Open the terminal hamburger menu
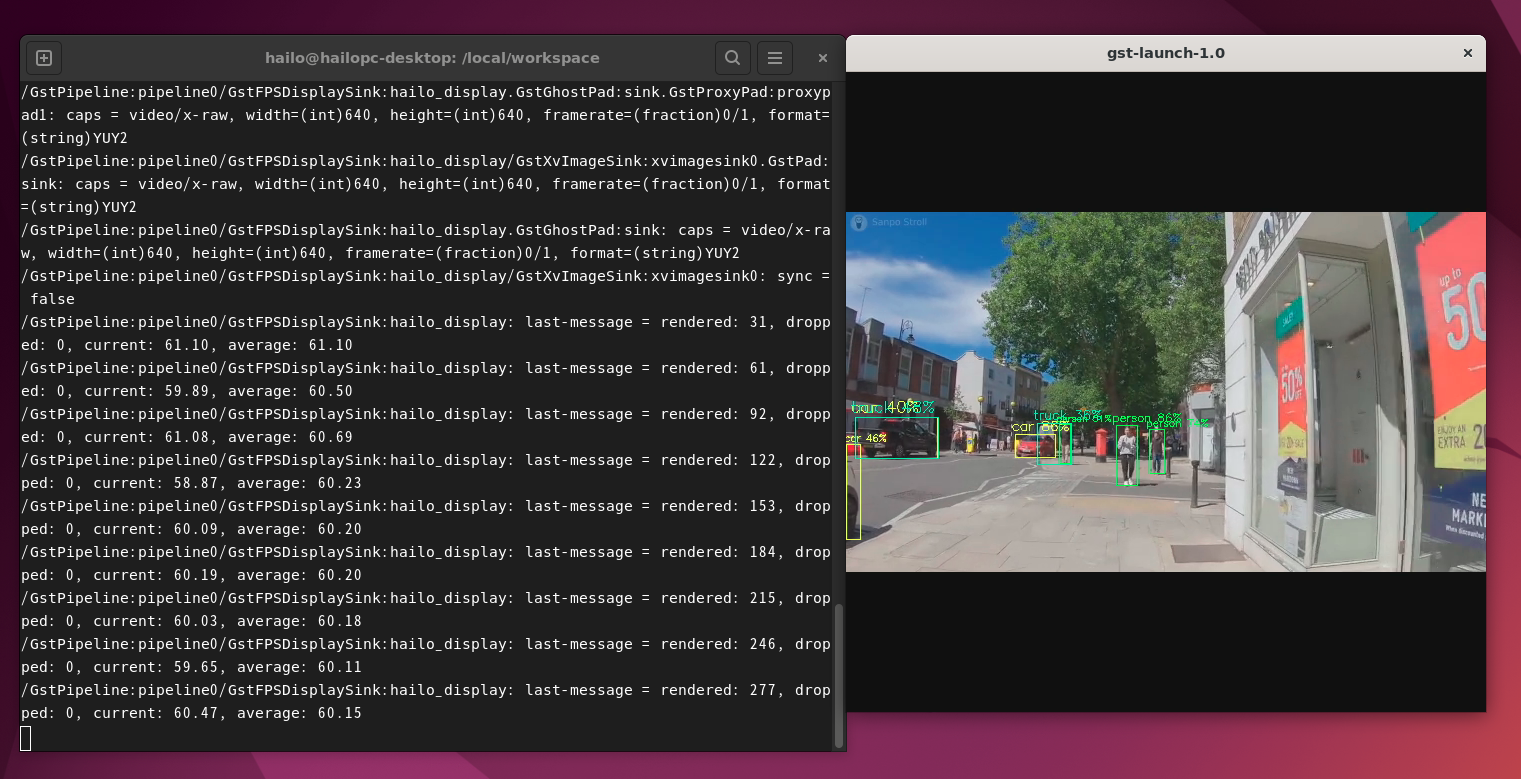 (775, 58)
